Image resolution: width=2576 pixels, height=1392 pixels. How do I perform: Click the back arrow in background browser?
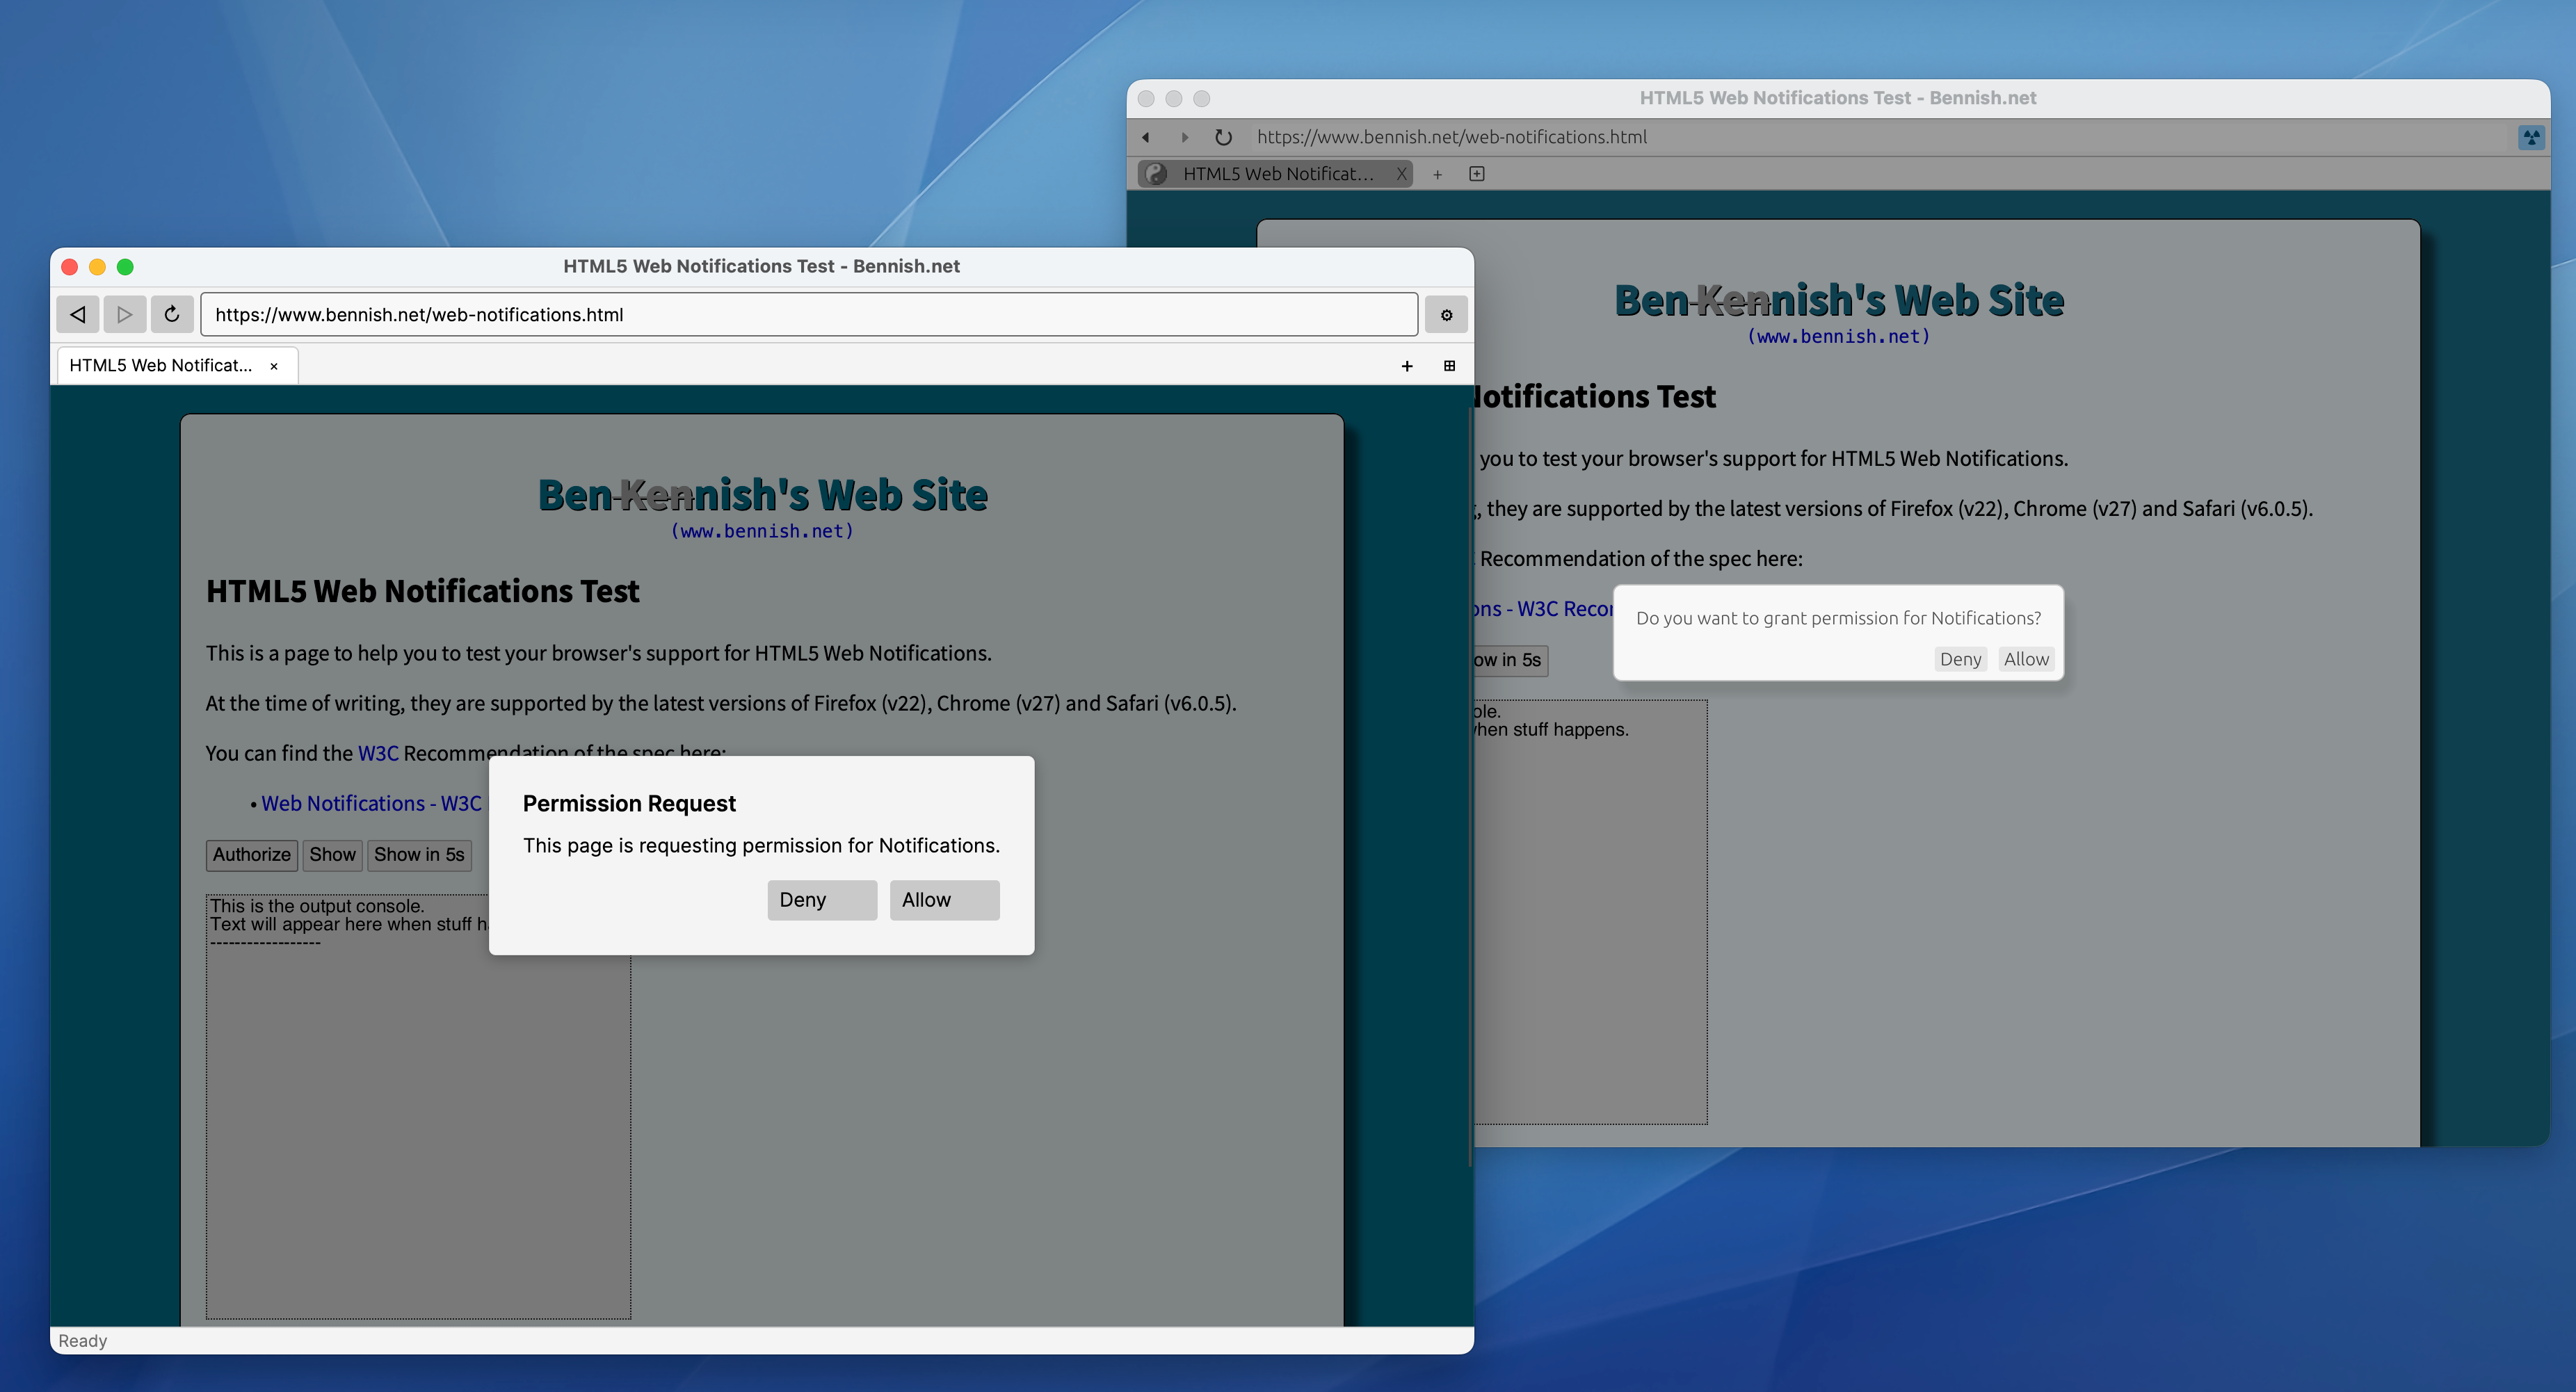pos(1146,137)
